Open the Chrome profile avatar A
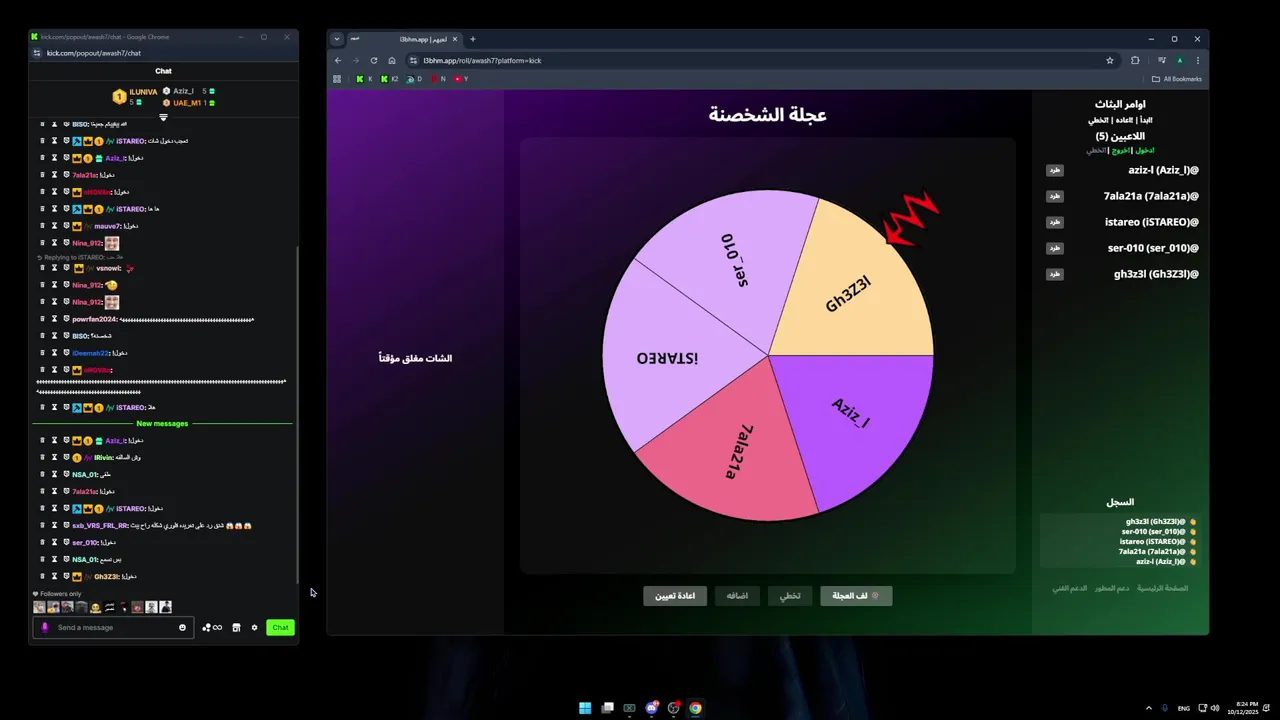The height and width of the screenshot is (720, 1280). [1179, 60]
